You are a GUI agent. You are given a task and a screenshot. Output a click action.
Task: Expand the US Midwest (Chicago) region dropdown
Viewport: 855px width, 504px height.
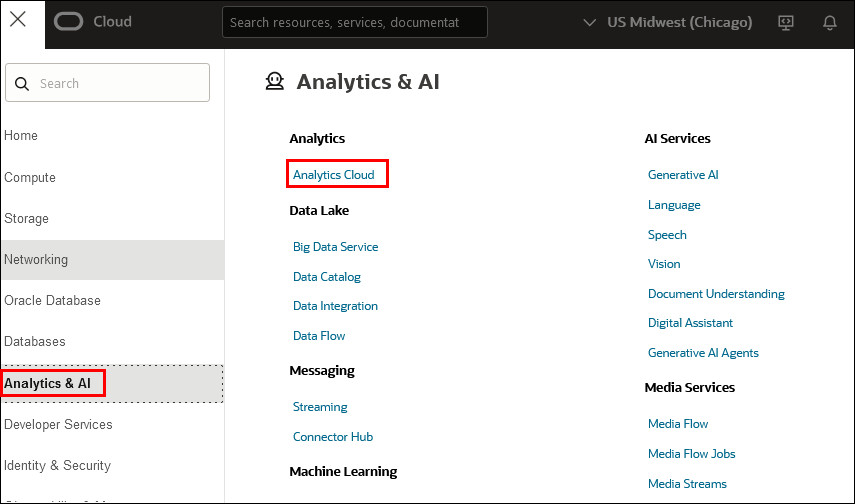tap(667, 22)
